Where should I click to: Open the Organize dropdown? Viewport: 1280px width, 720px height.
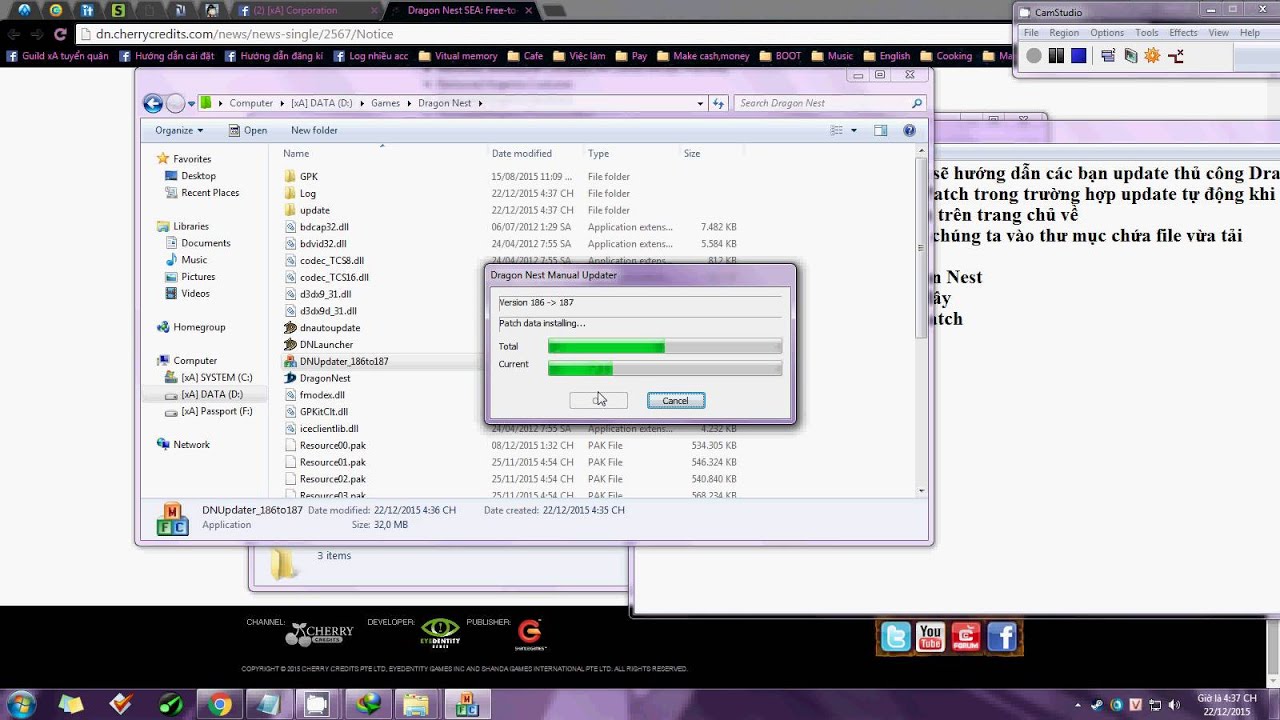click(x=179, y=130)
